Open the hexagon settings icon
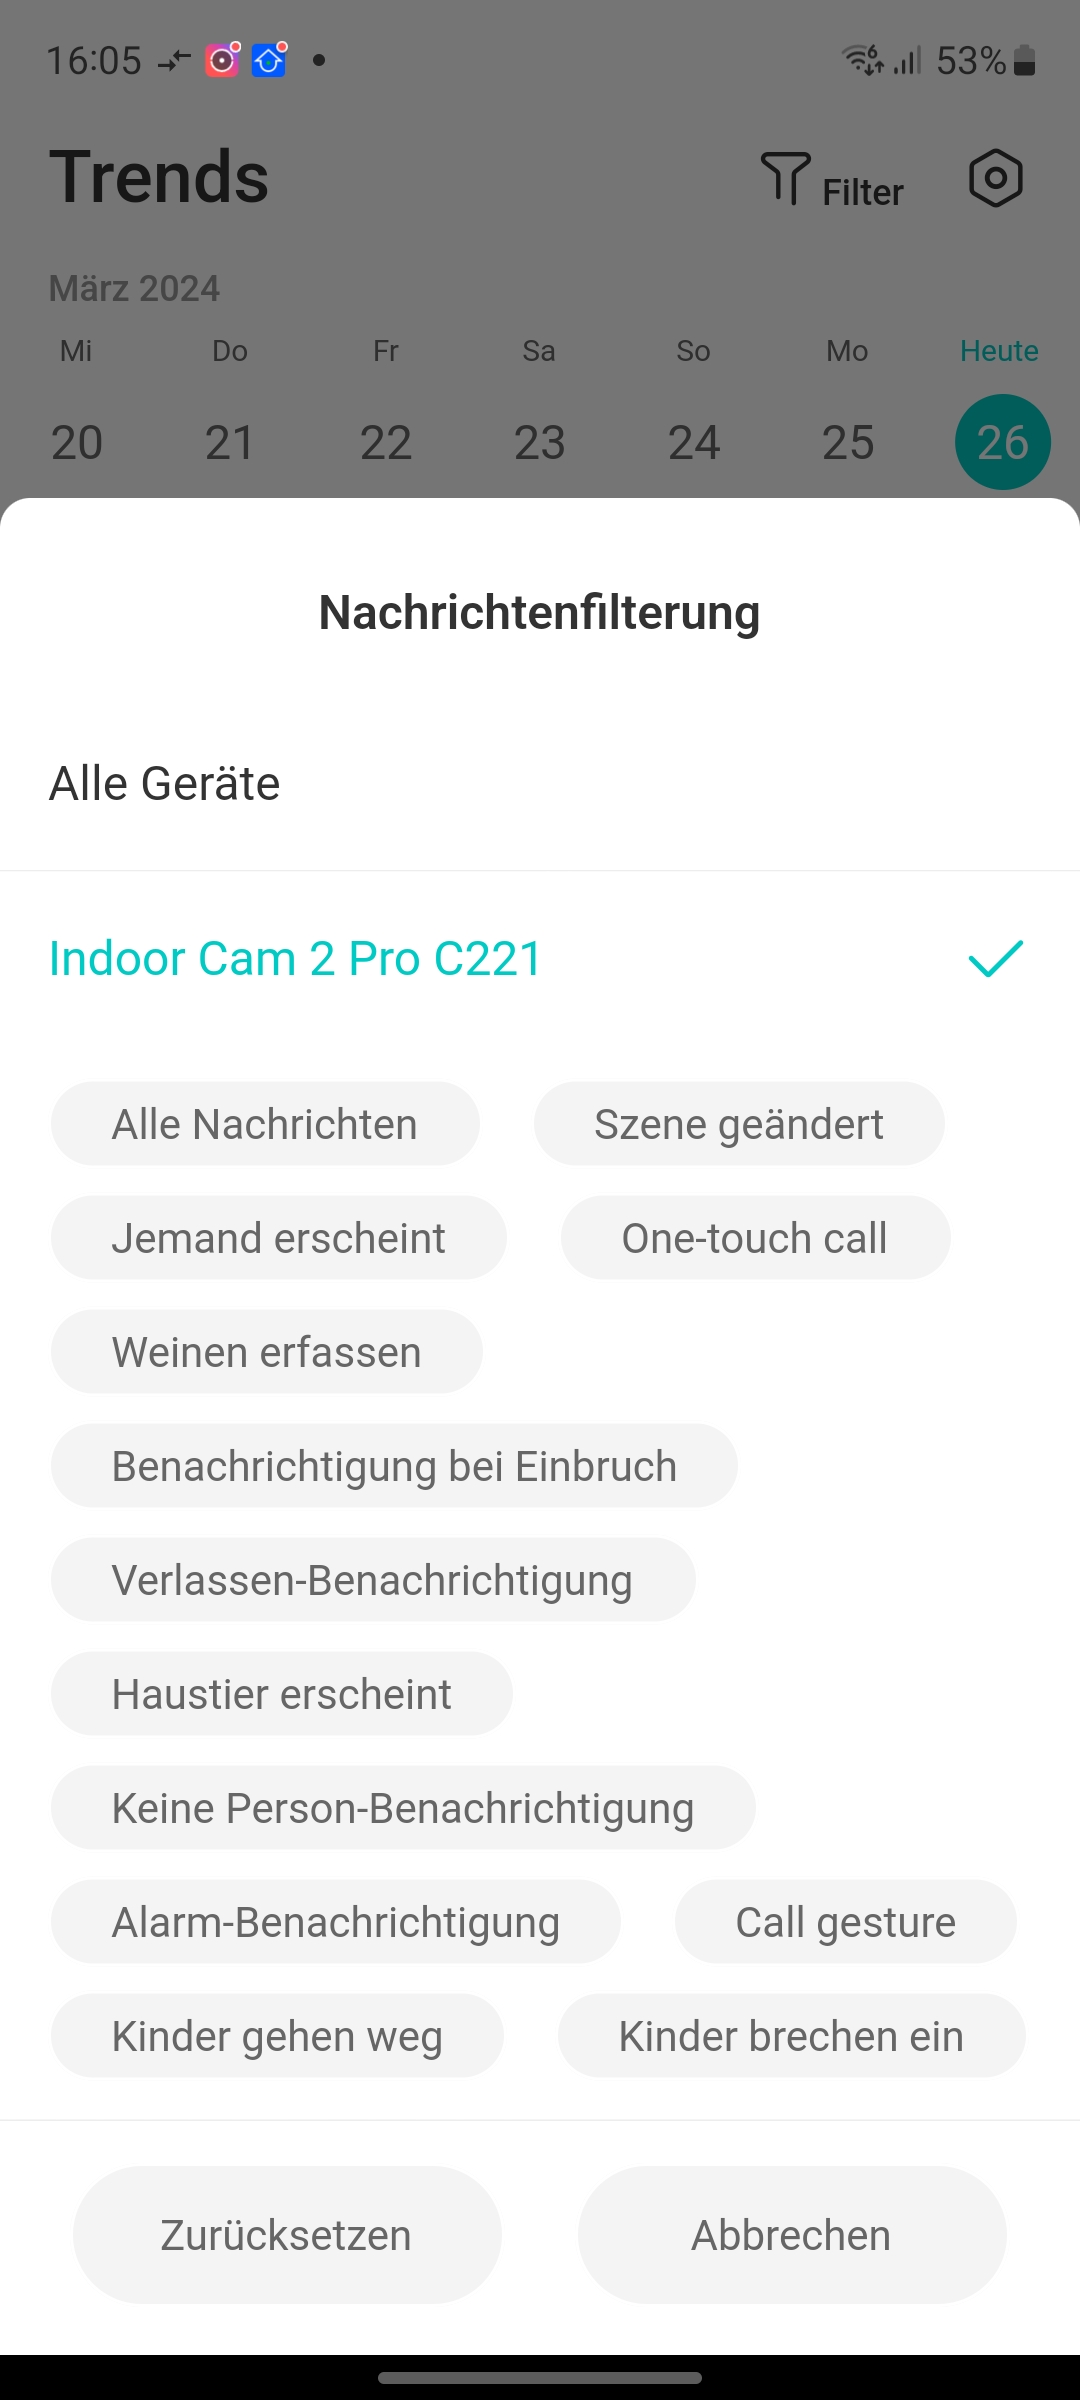The image size is (1080, 2400). (996, 179)
